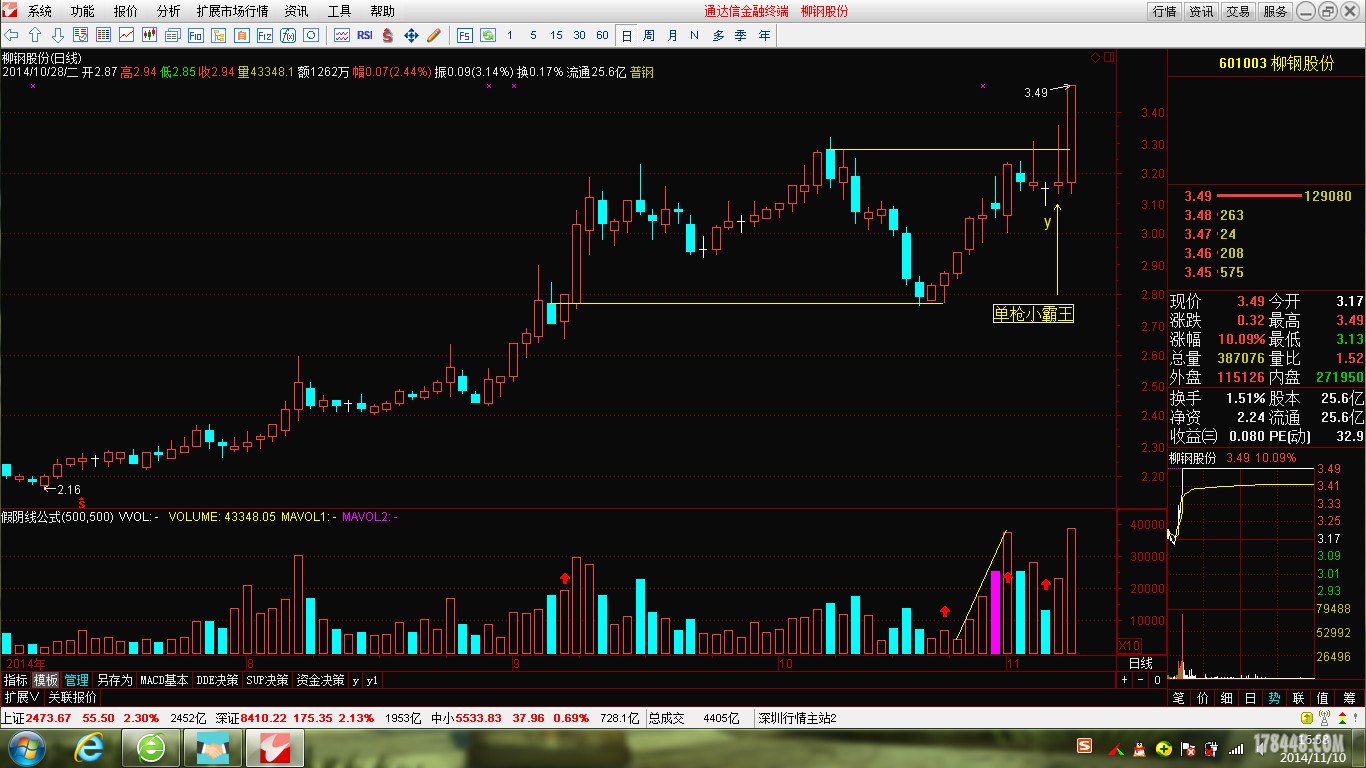Click the 深圳行情主站2 status text
The height and width of the screenshot is (768, 1366).
(x=796, y=718)
